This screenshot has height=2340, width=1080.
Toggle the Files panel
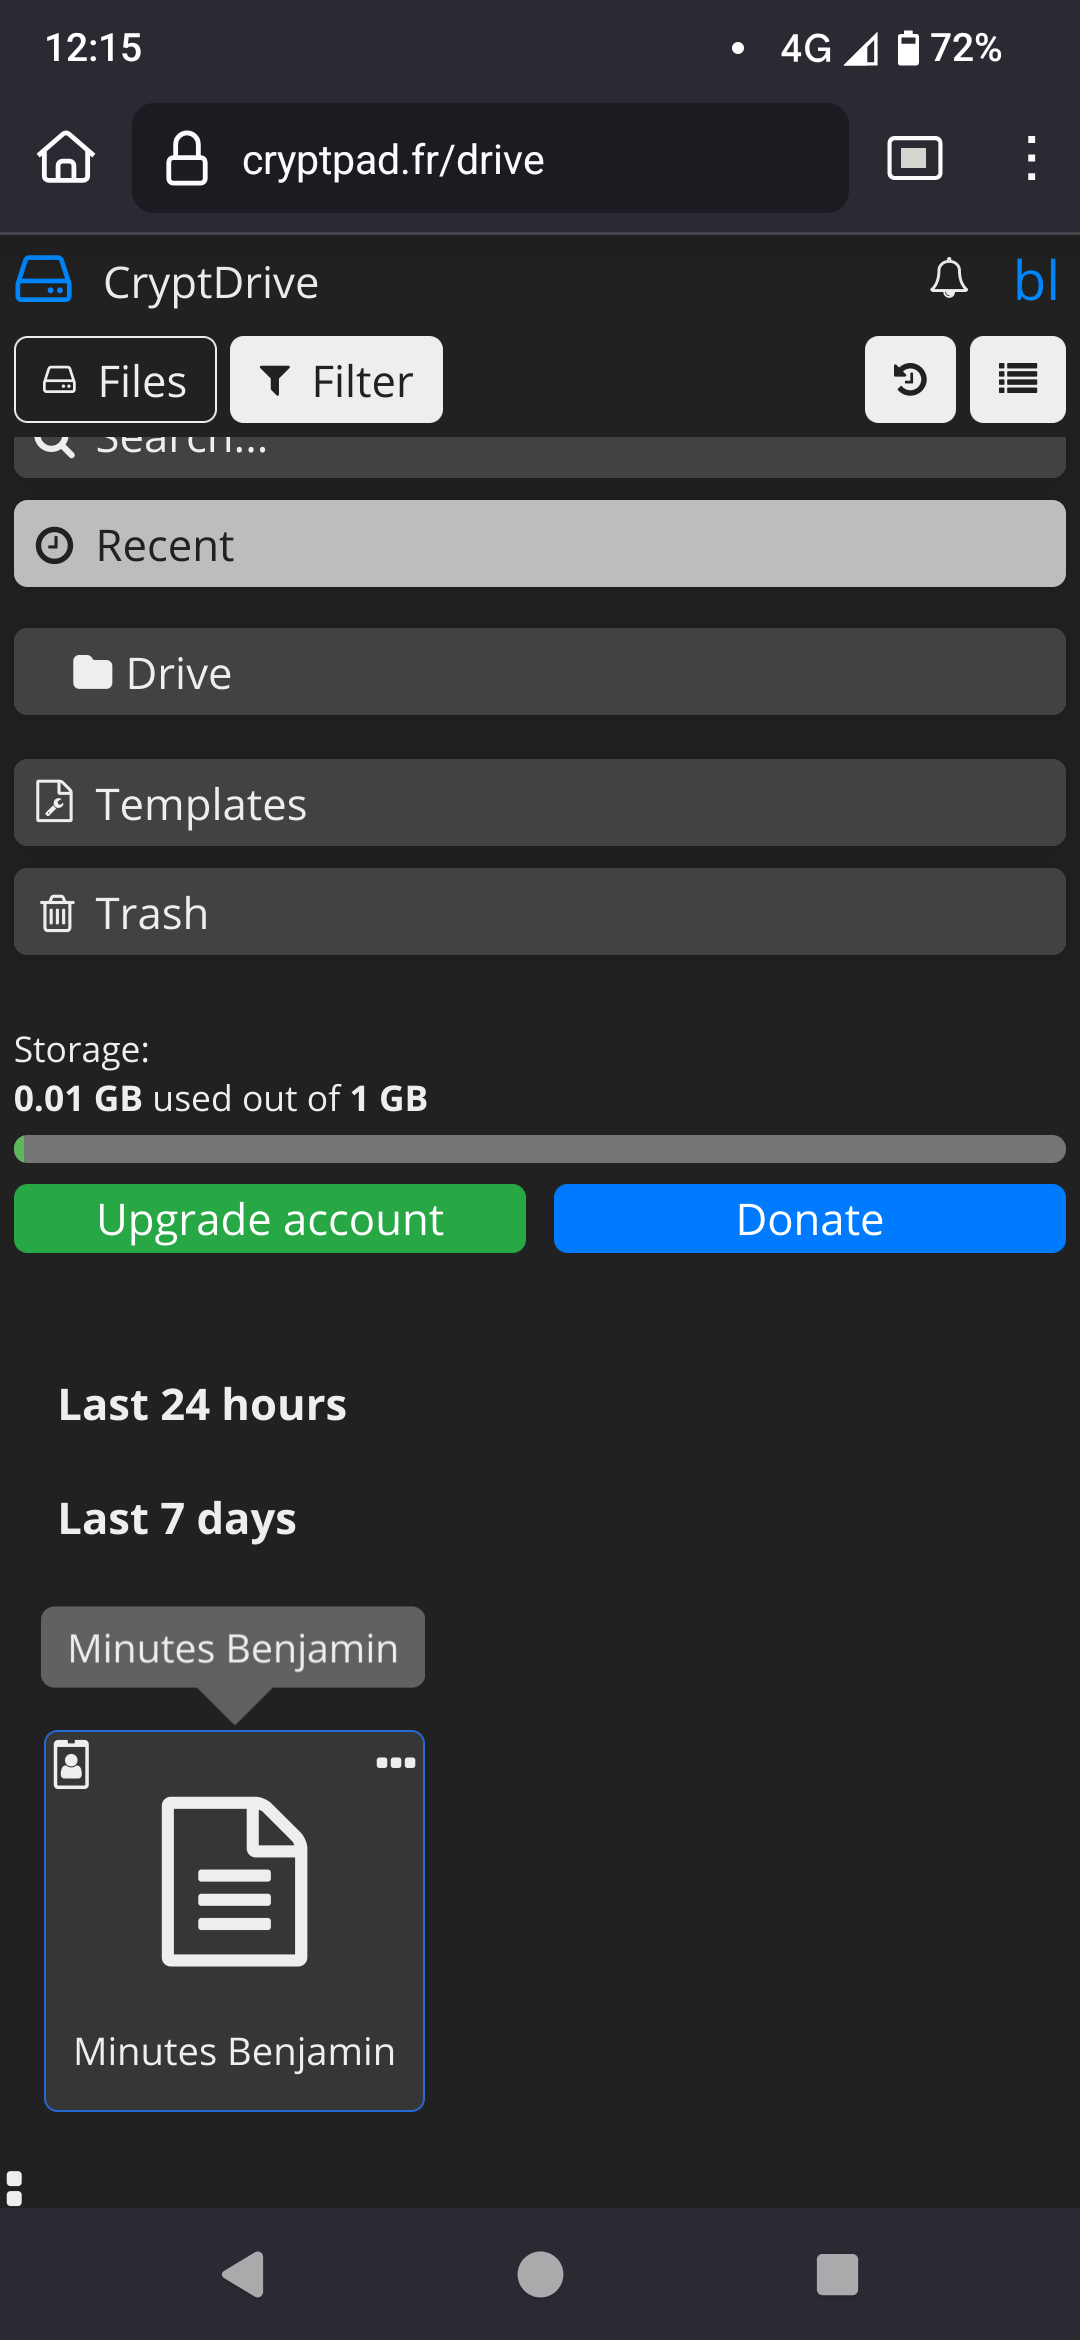pos(115,380)
